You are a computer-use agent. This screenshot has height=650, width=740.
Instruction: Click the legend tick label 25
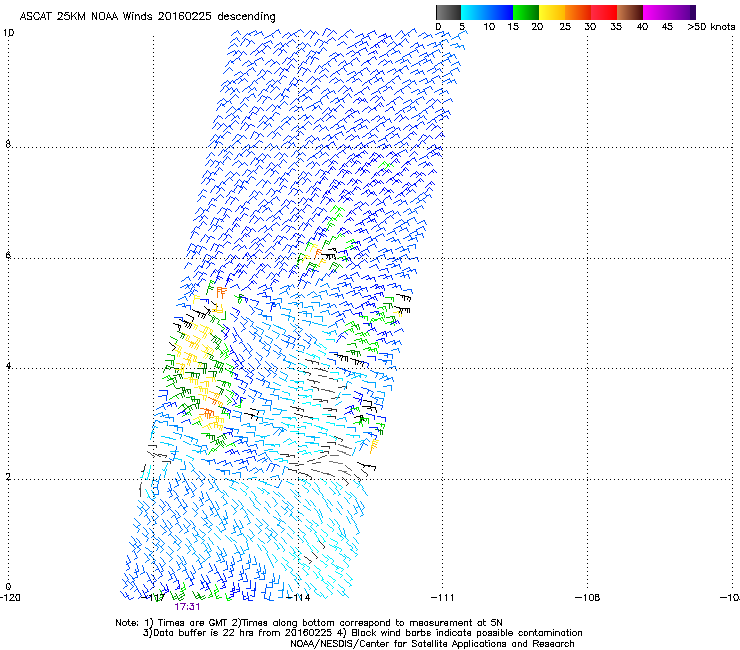565,27
